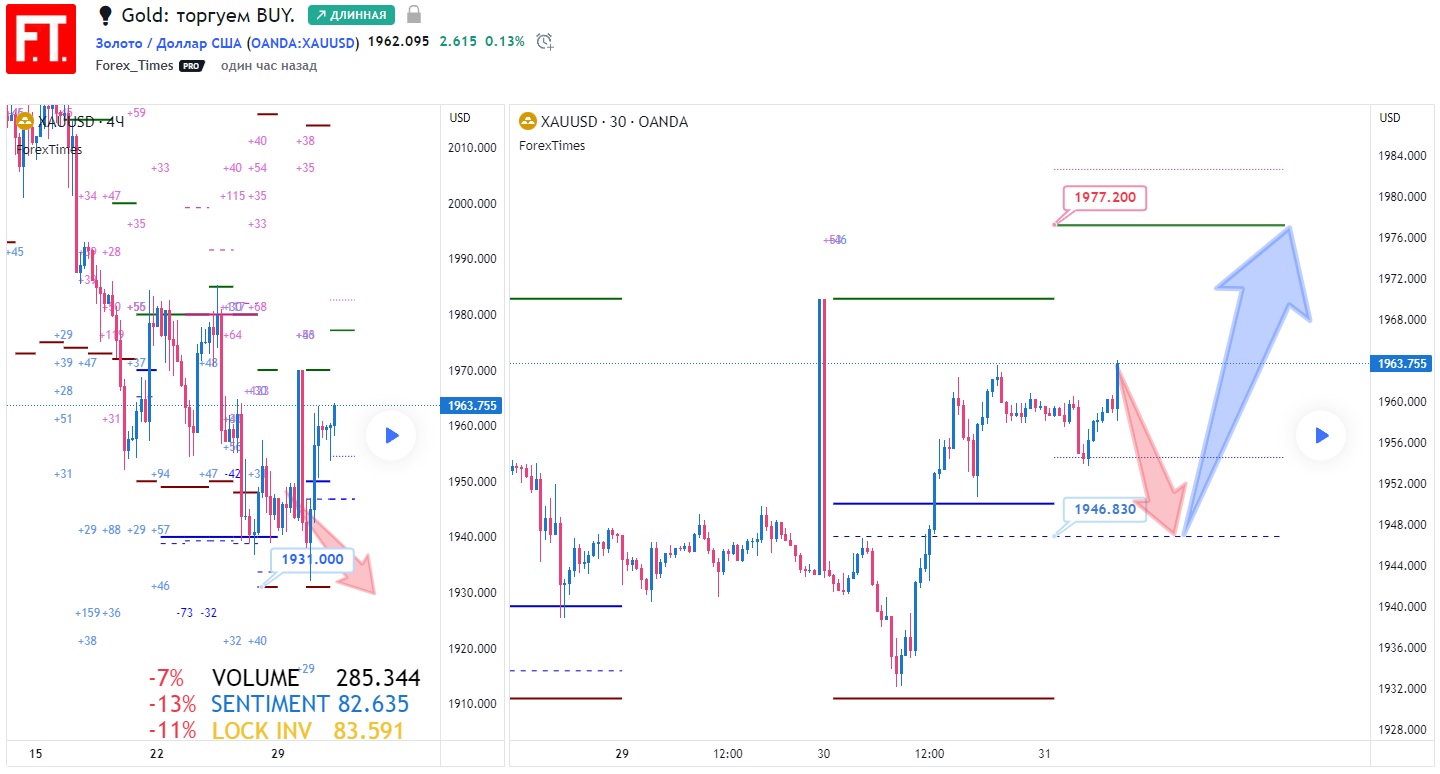Open USD currency label on 4H chart
This screenshot has width=1440, height=774.
tap(460, 118)
